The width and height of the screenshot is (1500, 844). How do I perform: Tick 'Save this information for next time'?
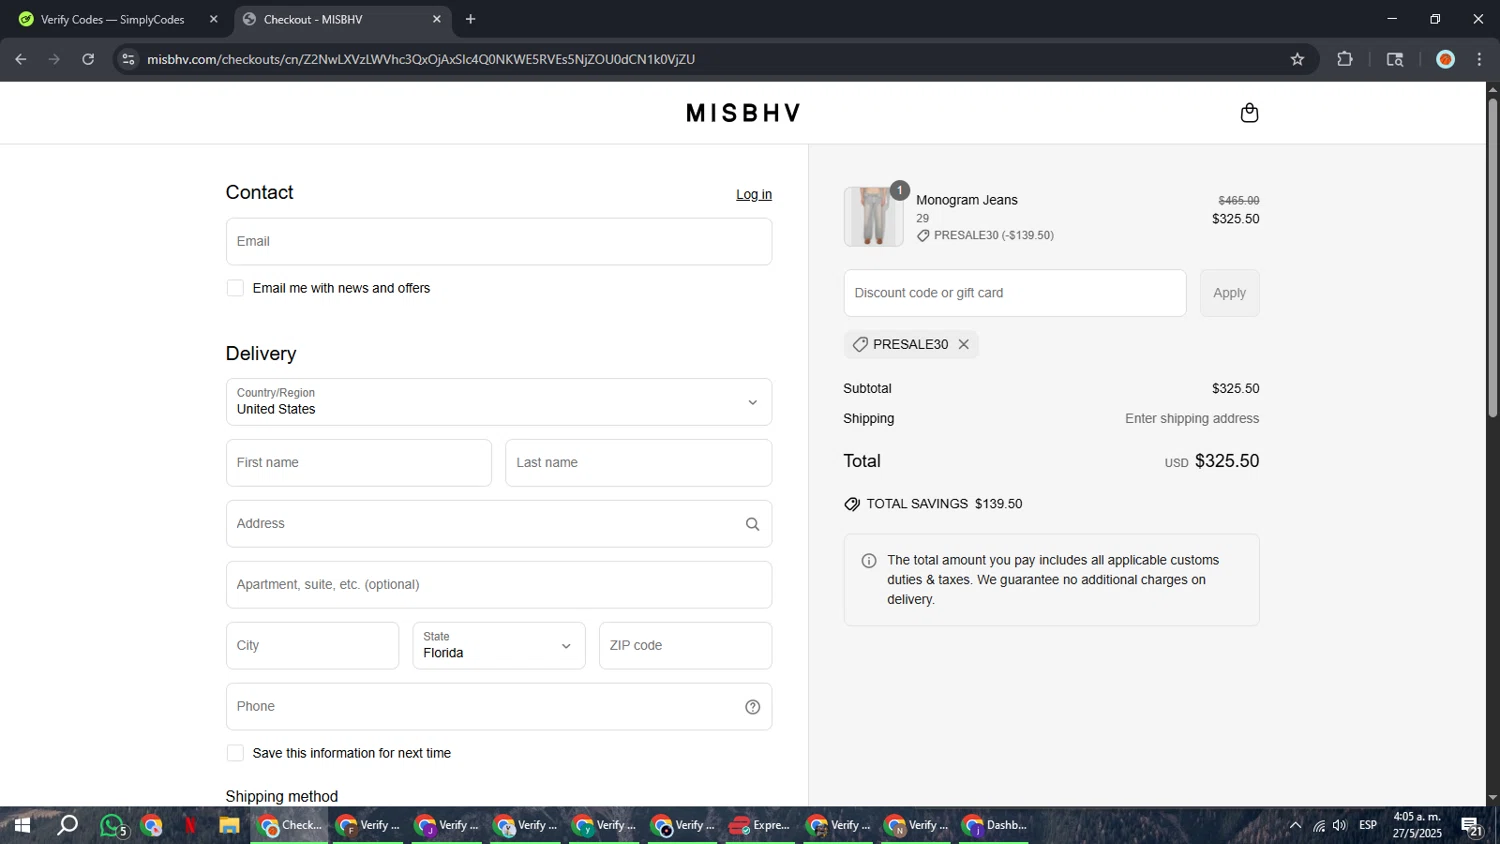pyautogui.click(x=235, y=753)
